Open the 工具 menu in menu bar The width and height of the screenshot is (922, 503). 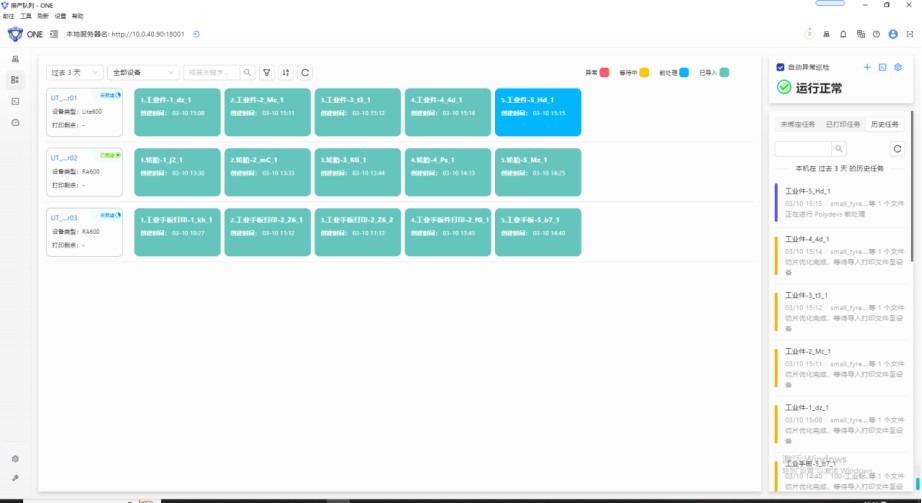click(x=26, y=17)
